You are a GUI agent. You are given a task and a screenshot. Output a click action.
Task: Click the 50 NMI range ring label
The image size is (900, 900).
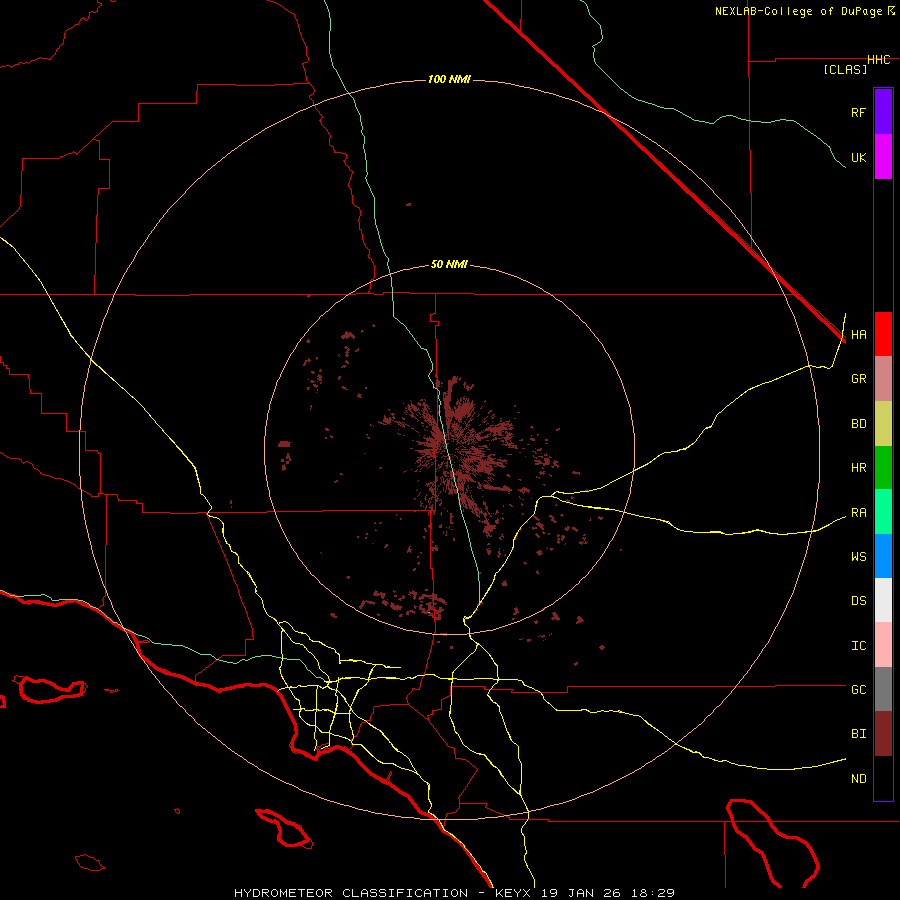click(x=449, y=265)
